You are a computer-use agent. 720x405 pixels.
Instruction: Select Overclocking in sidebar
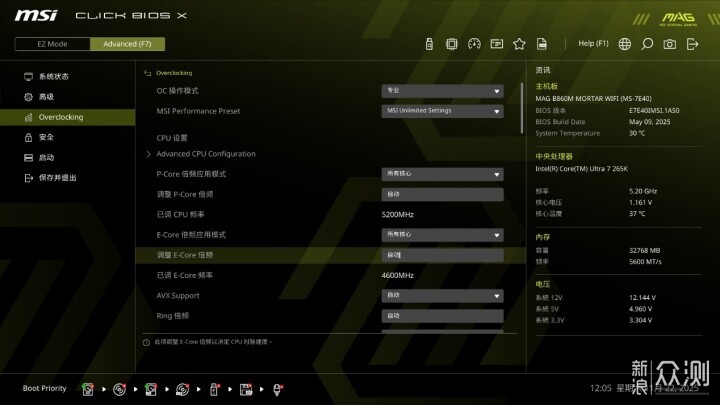coord(68,117)
